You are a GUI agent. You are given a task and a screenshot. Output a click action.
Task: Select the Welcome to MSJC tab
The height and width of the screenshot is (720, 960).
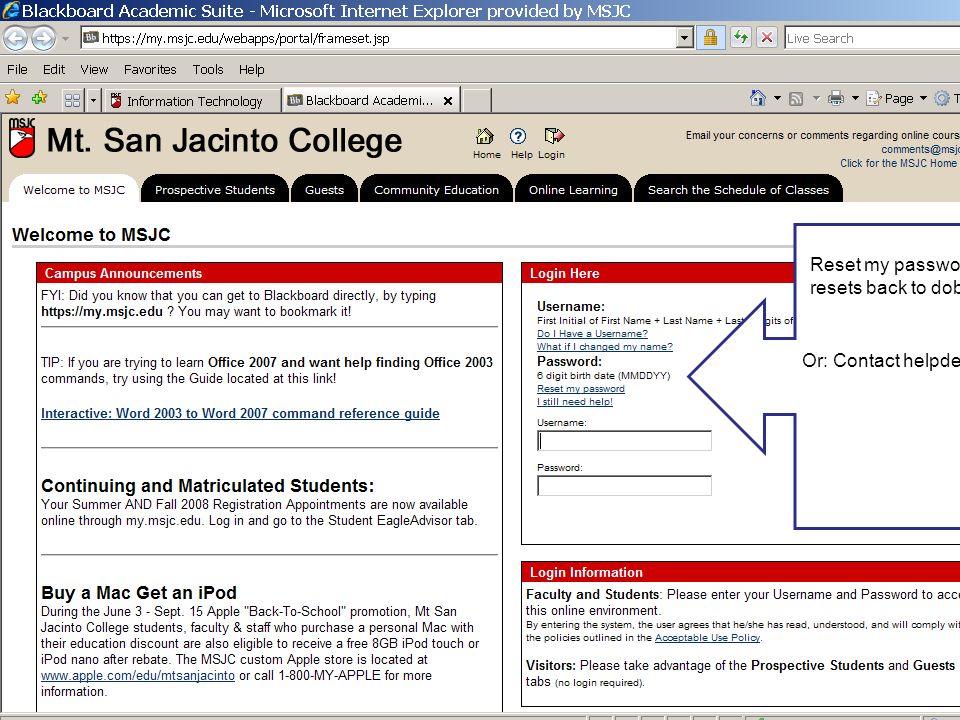pyautogui.click(x=74, y=190)
